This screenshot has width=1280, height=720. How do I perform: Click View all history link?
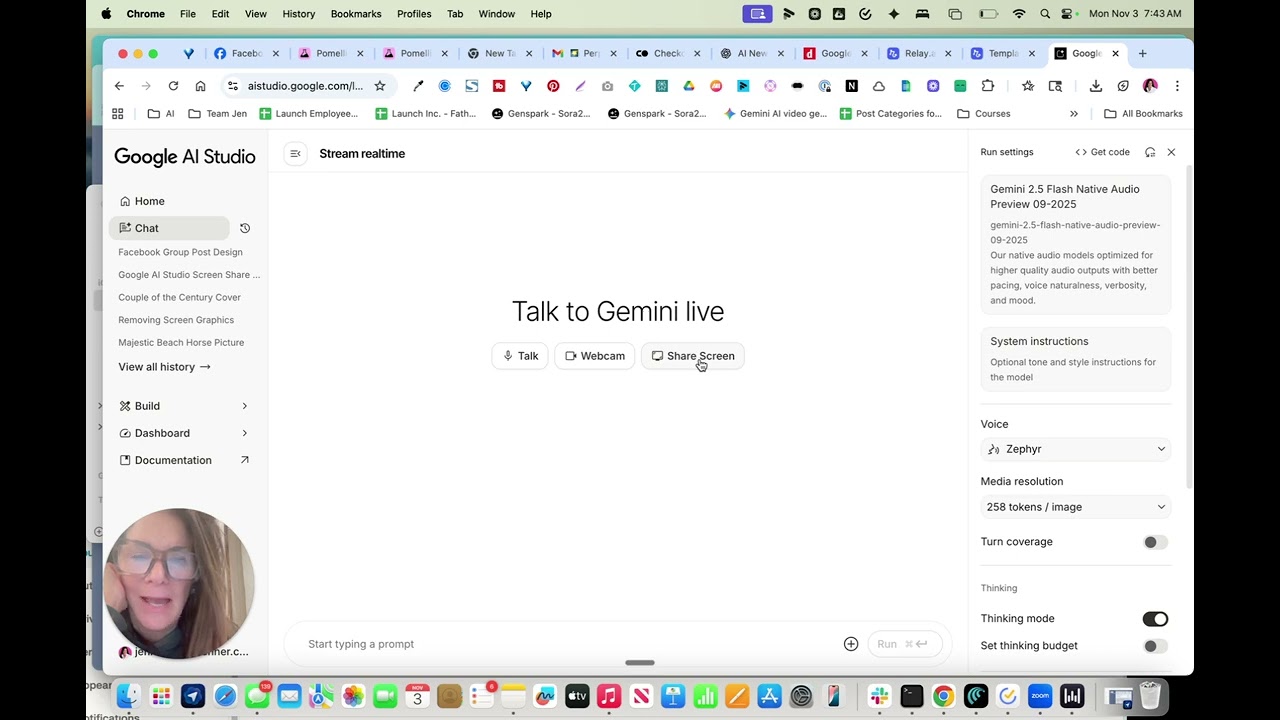tap(164, 367)
